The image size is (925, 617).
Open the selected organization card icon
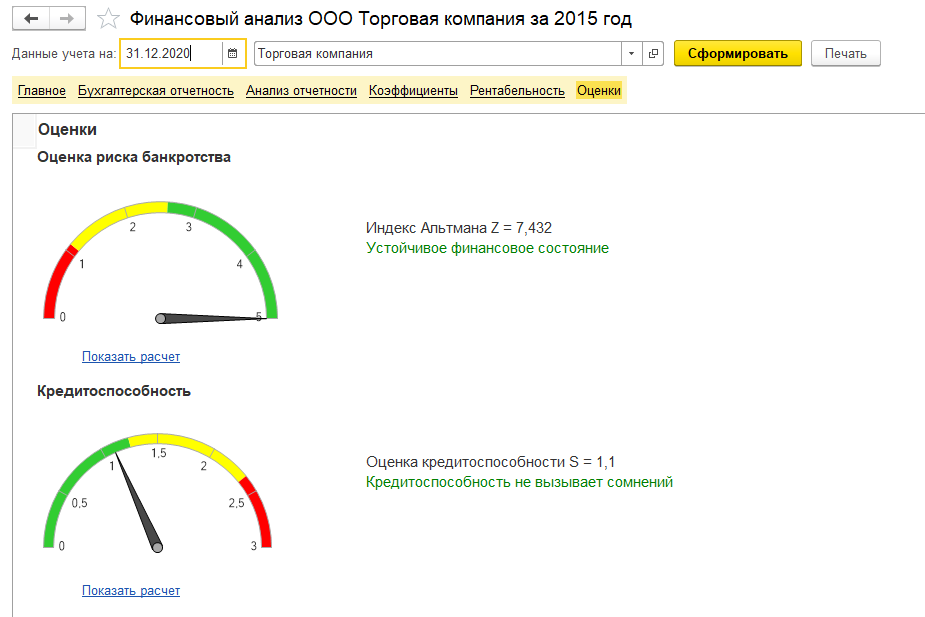tap(653, 54)
